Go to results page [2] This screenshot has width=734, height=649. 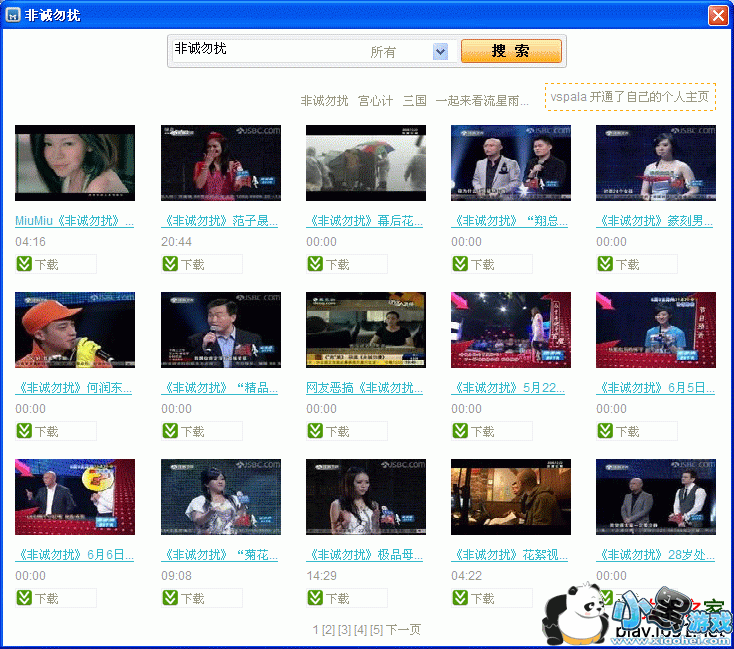pos(328,630)
